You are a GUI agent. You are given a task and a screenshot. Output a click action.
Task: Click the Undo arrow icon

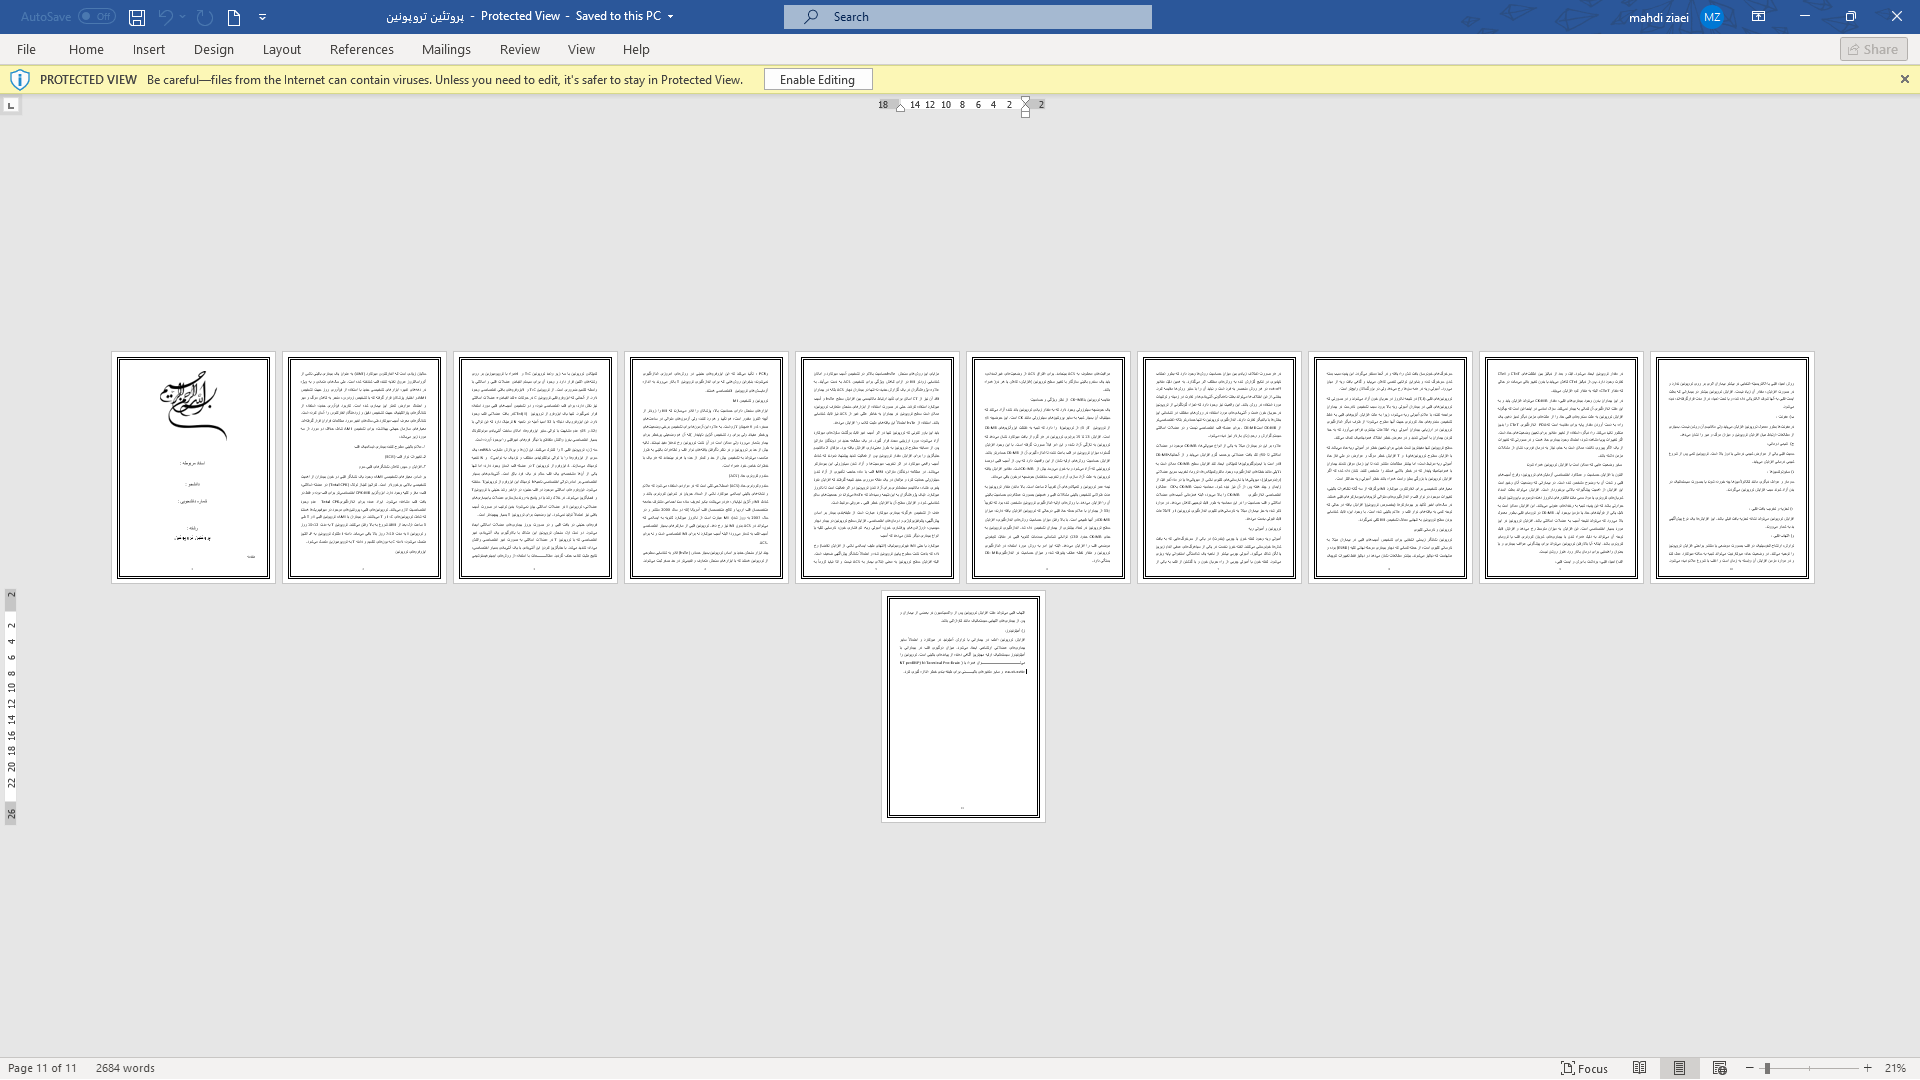[x=166, y=17]
